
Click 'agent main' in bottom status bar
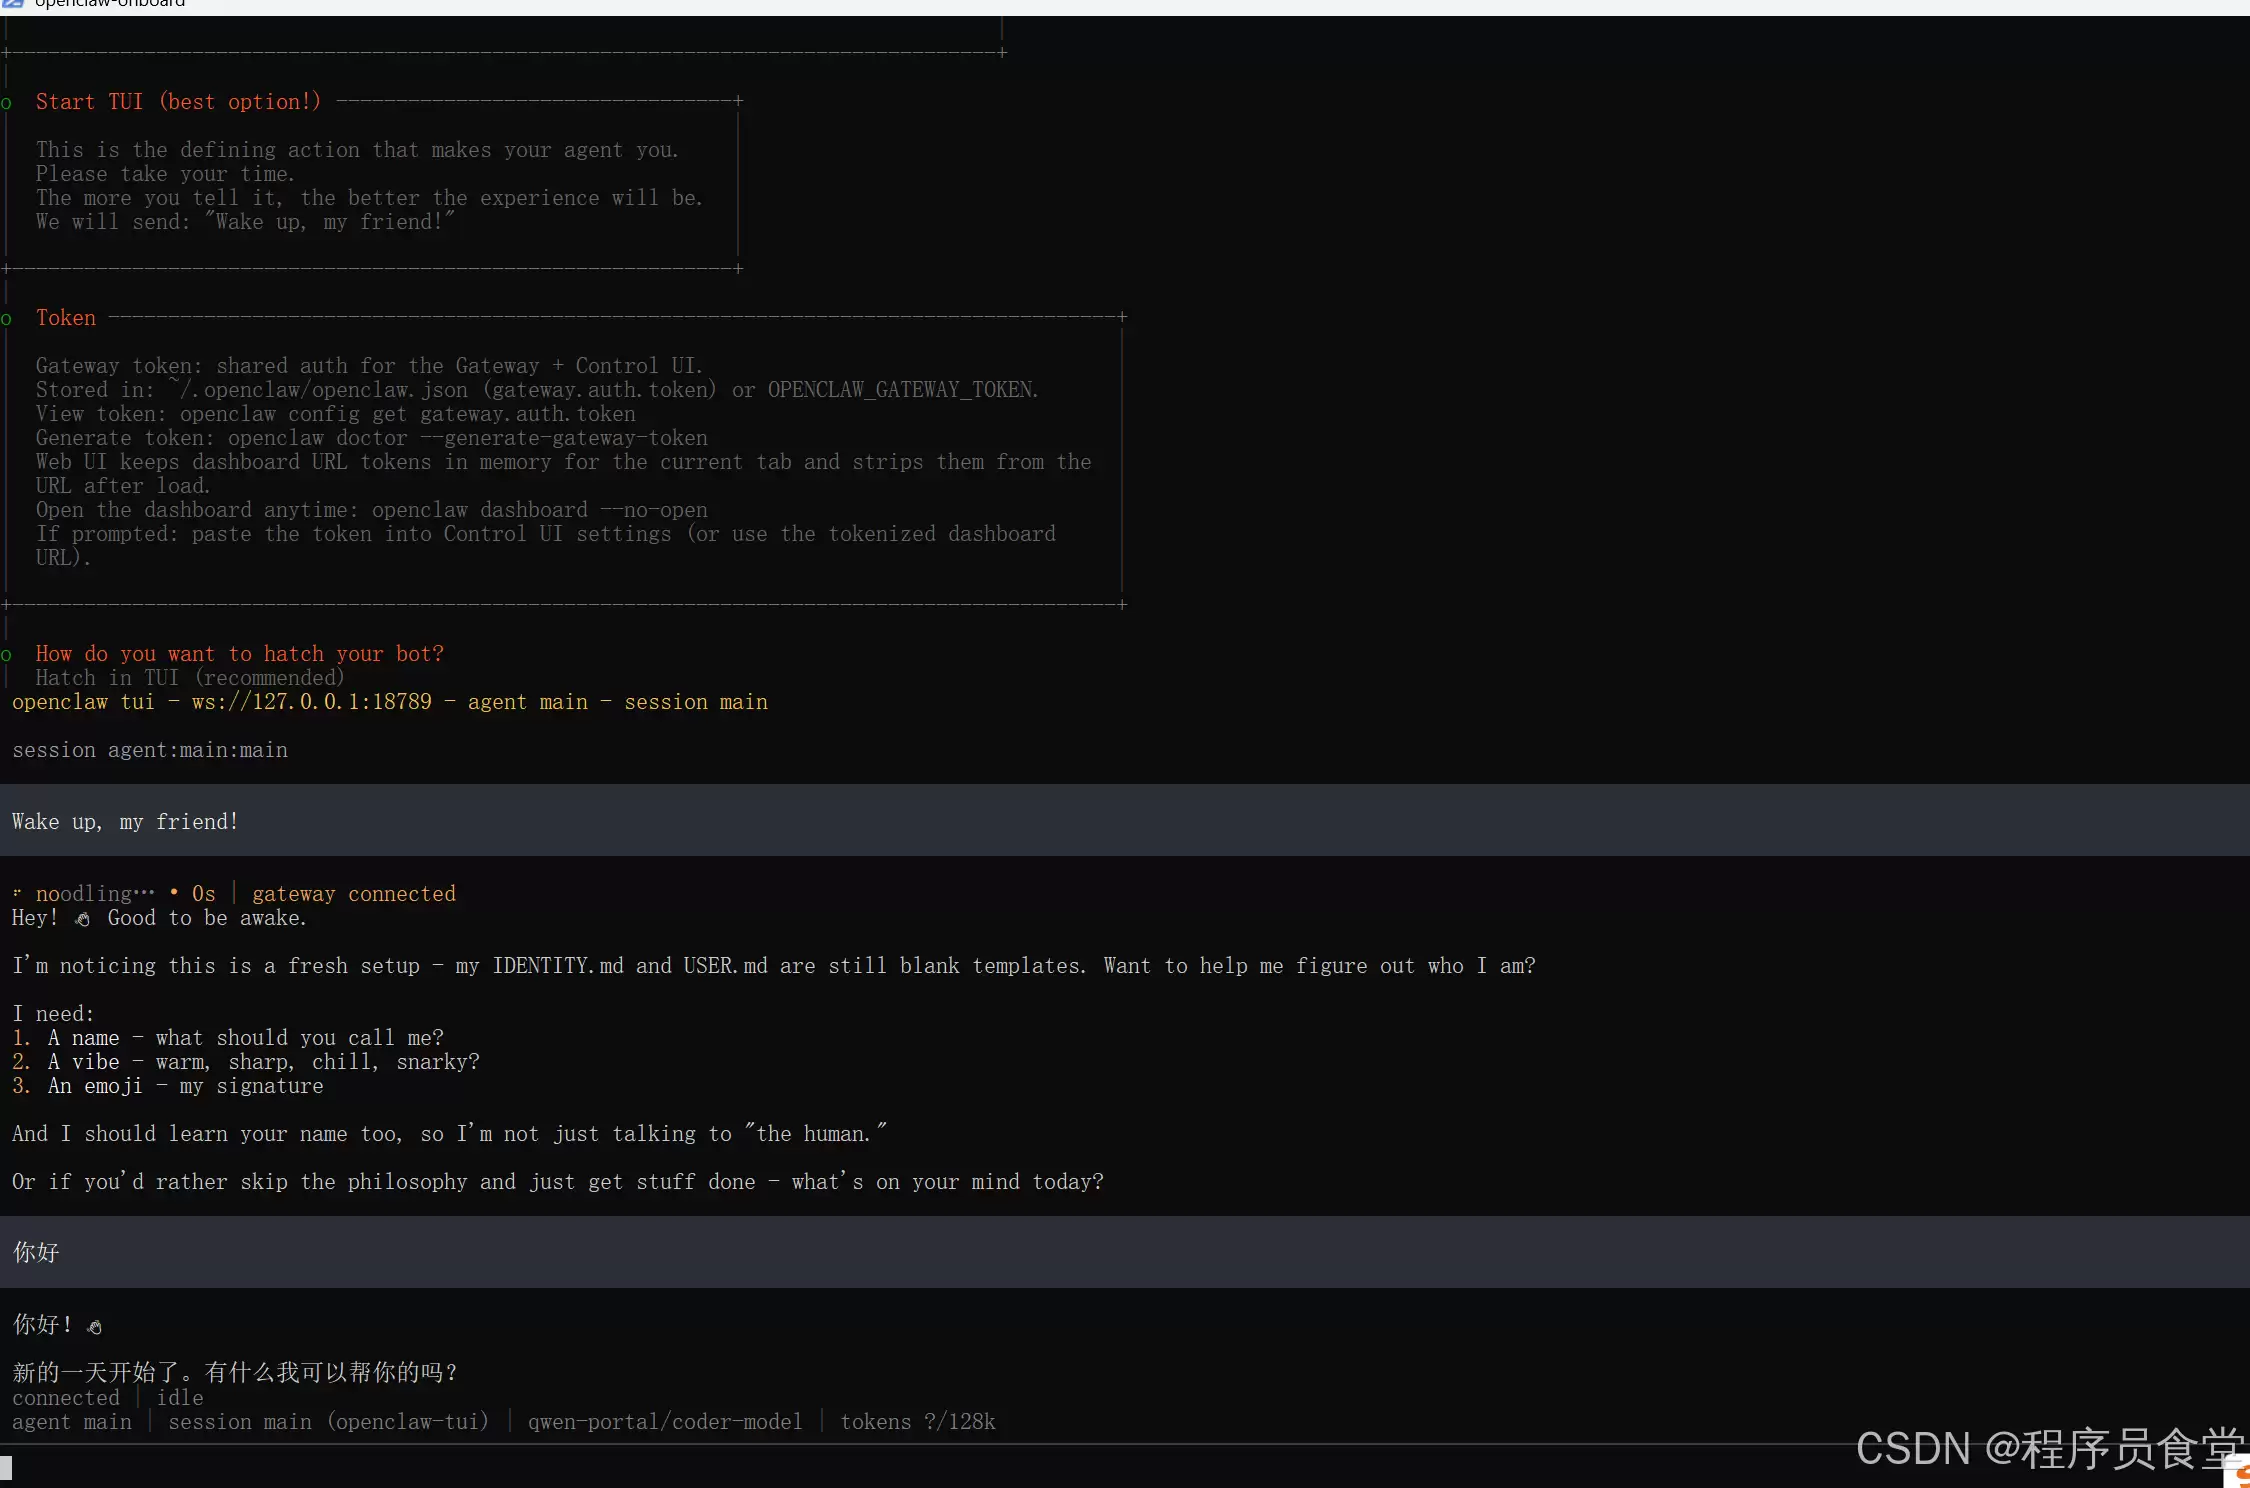point(72,1422)
